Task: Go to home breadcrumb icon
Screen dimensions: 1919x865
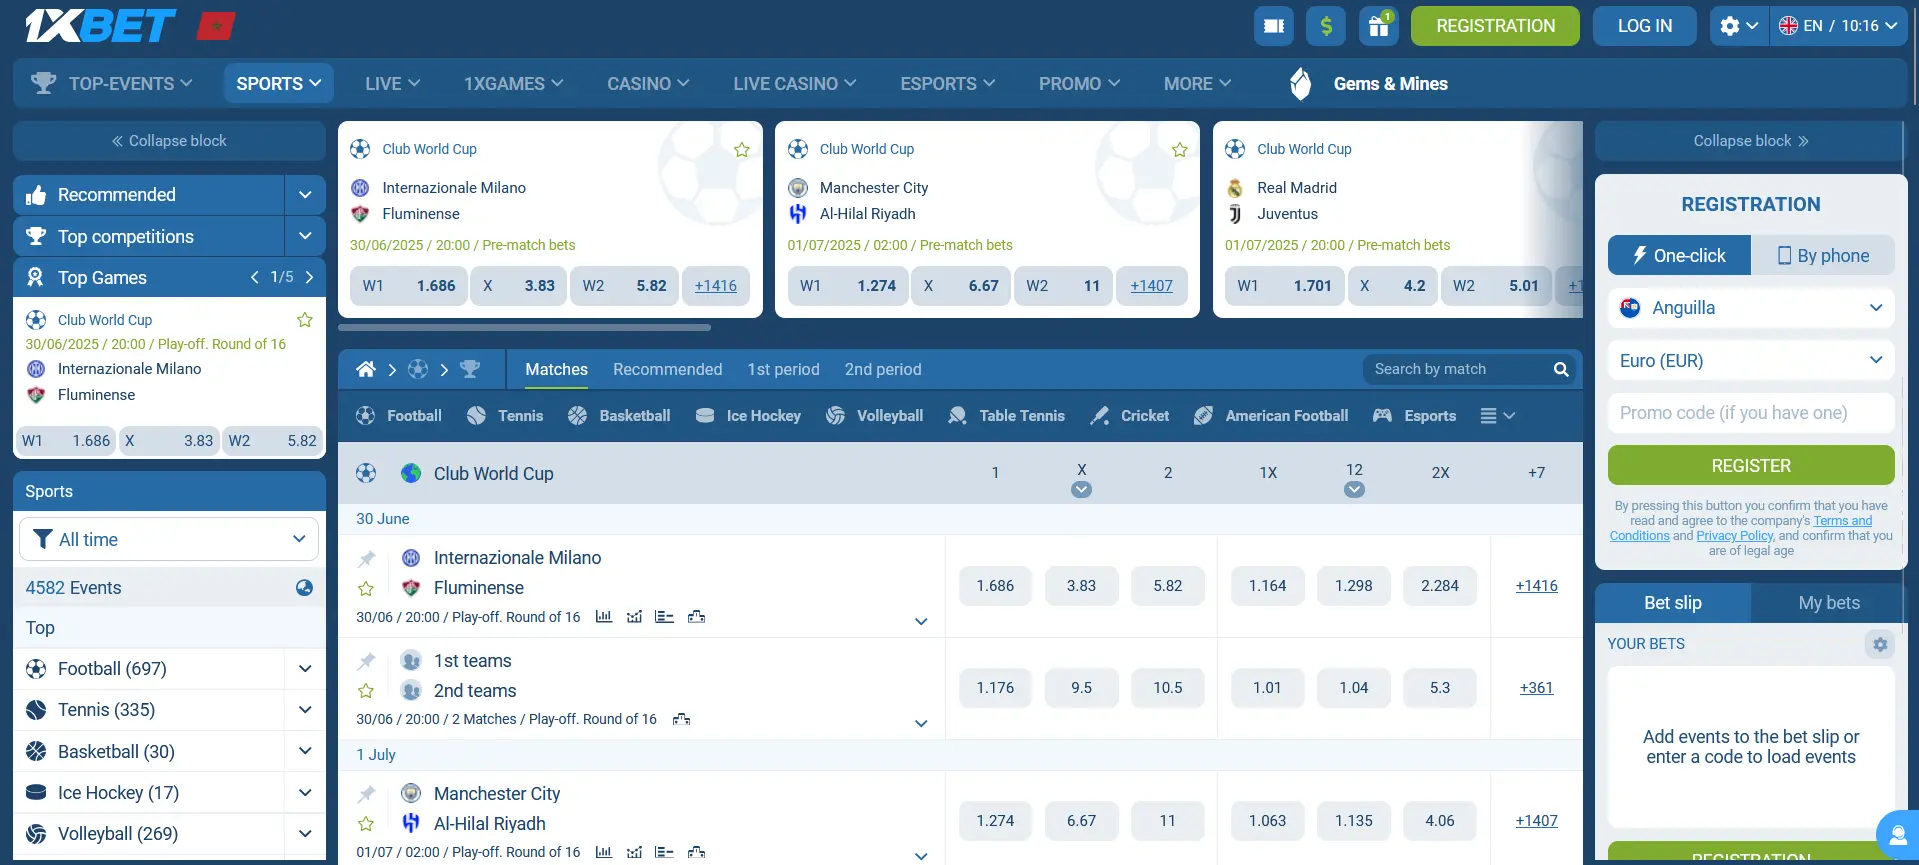Action: (x=366, y=370)
